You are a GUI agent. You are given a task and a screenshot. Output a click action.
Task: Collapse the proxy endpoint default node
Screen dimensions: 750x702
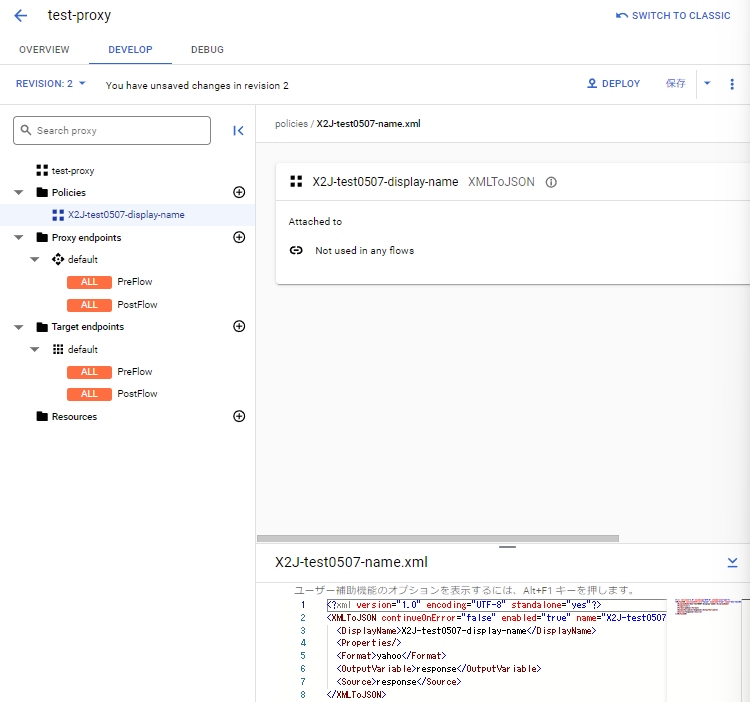(x=34, y=260)
